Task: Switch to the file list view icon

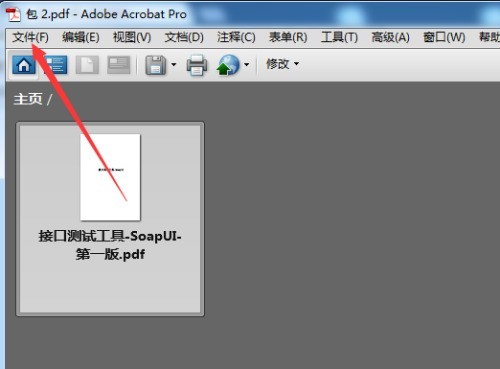Action: 55,65
